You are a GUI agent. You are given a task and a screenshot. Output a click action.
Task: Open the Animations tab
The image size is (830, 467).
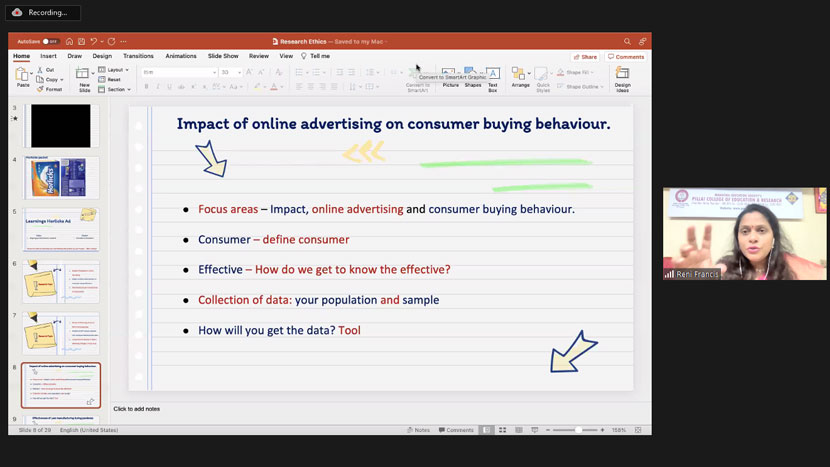tap(181, 56)
